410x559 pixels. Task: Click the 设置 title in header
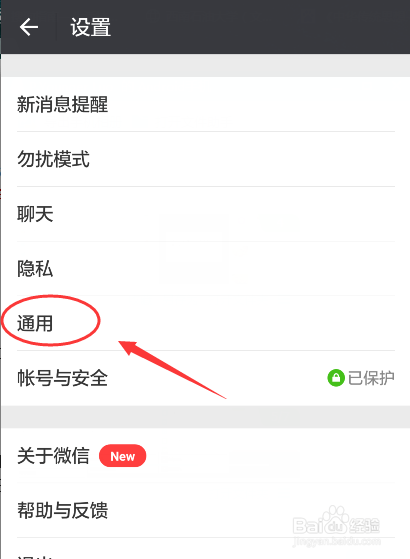point(90,27)
